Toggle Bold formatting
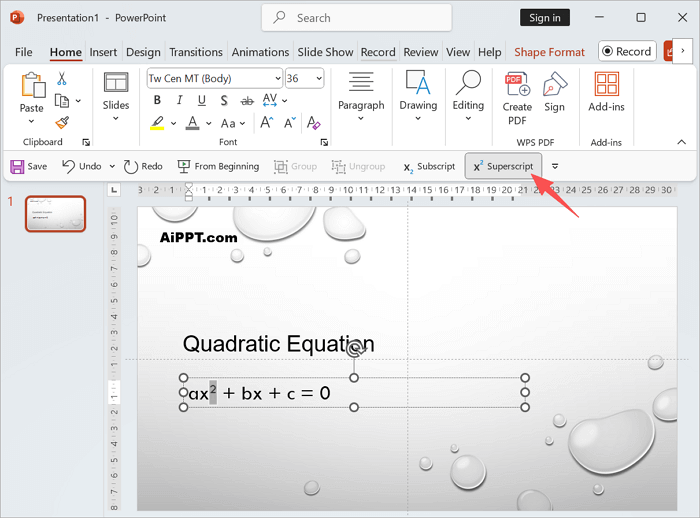Screen dimensions: 700x518 [157, 100]
